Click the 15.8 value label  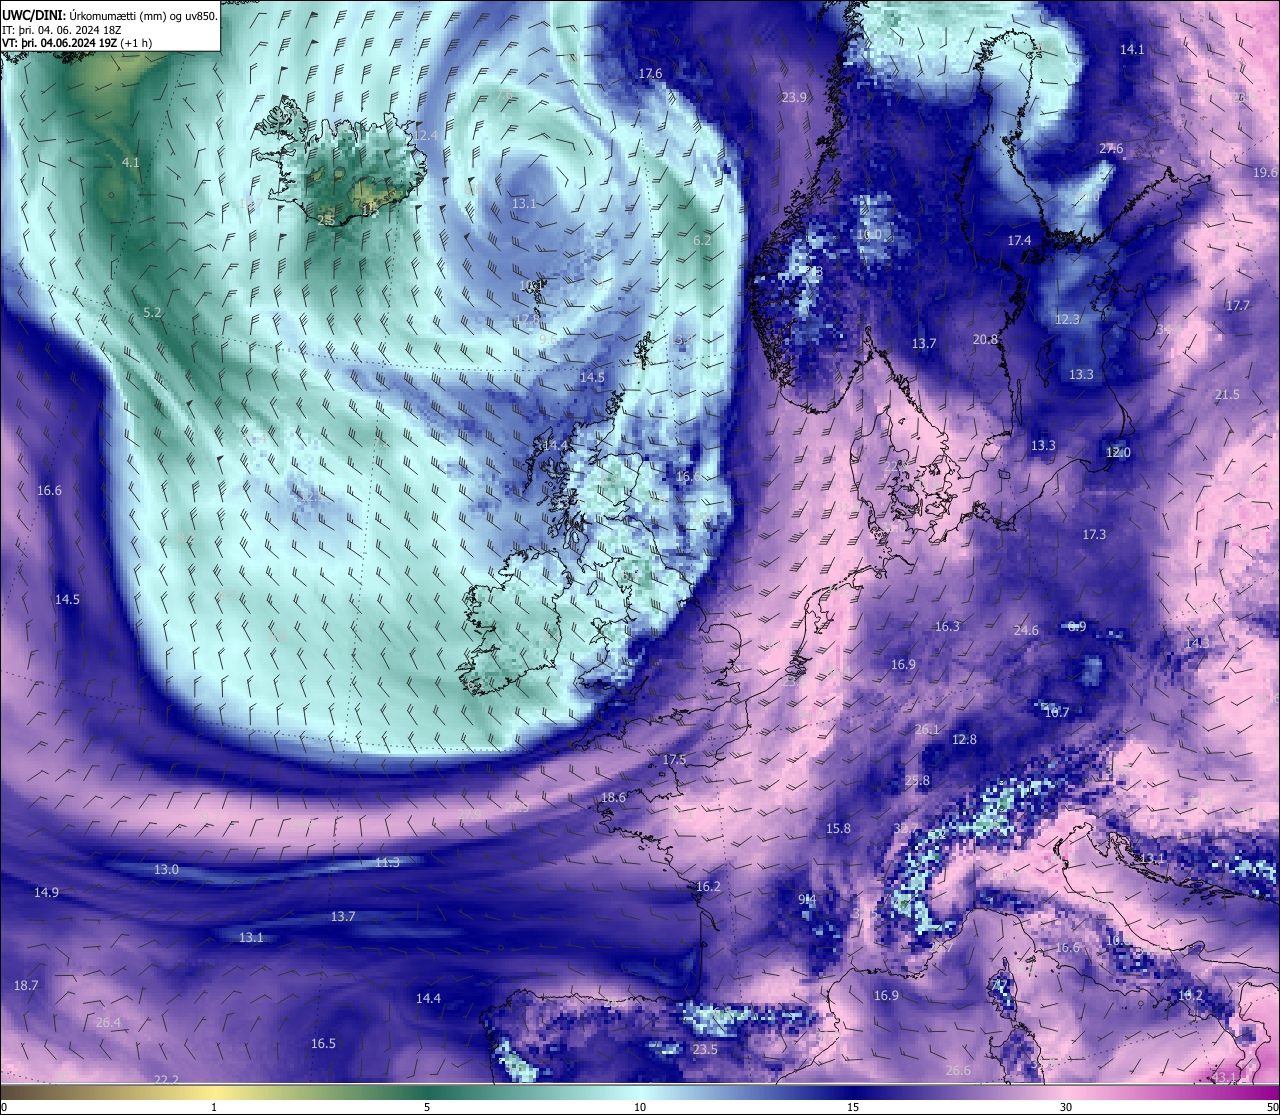(x=838, y=828)
